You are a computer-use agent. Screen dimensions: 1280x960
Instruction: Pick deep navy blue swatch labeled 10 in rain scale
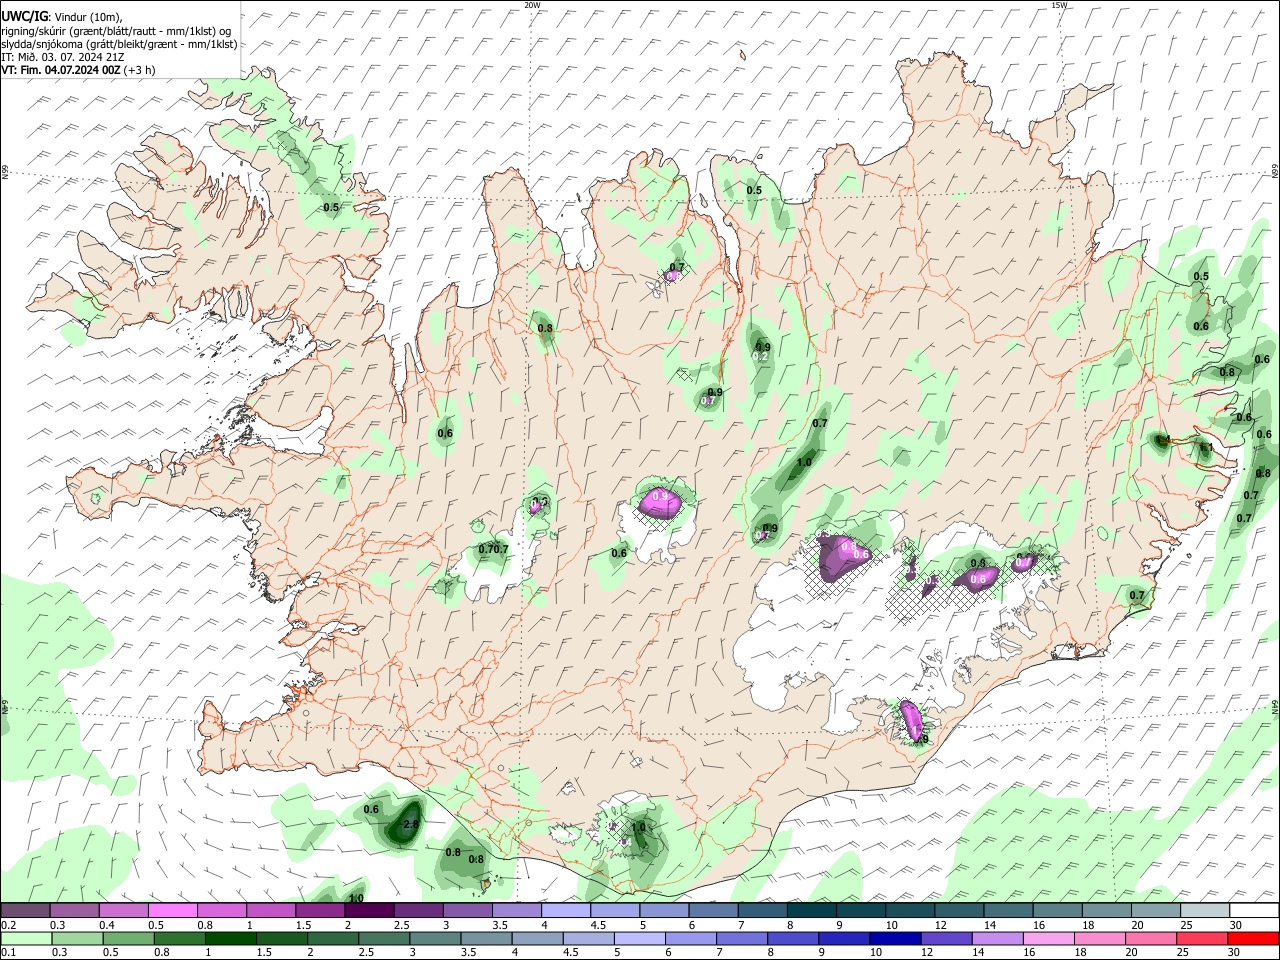[x=896, y=938]
